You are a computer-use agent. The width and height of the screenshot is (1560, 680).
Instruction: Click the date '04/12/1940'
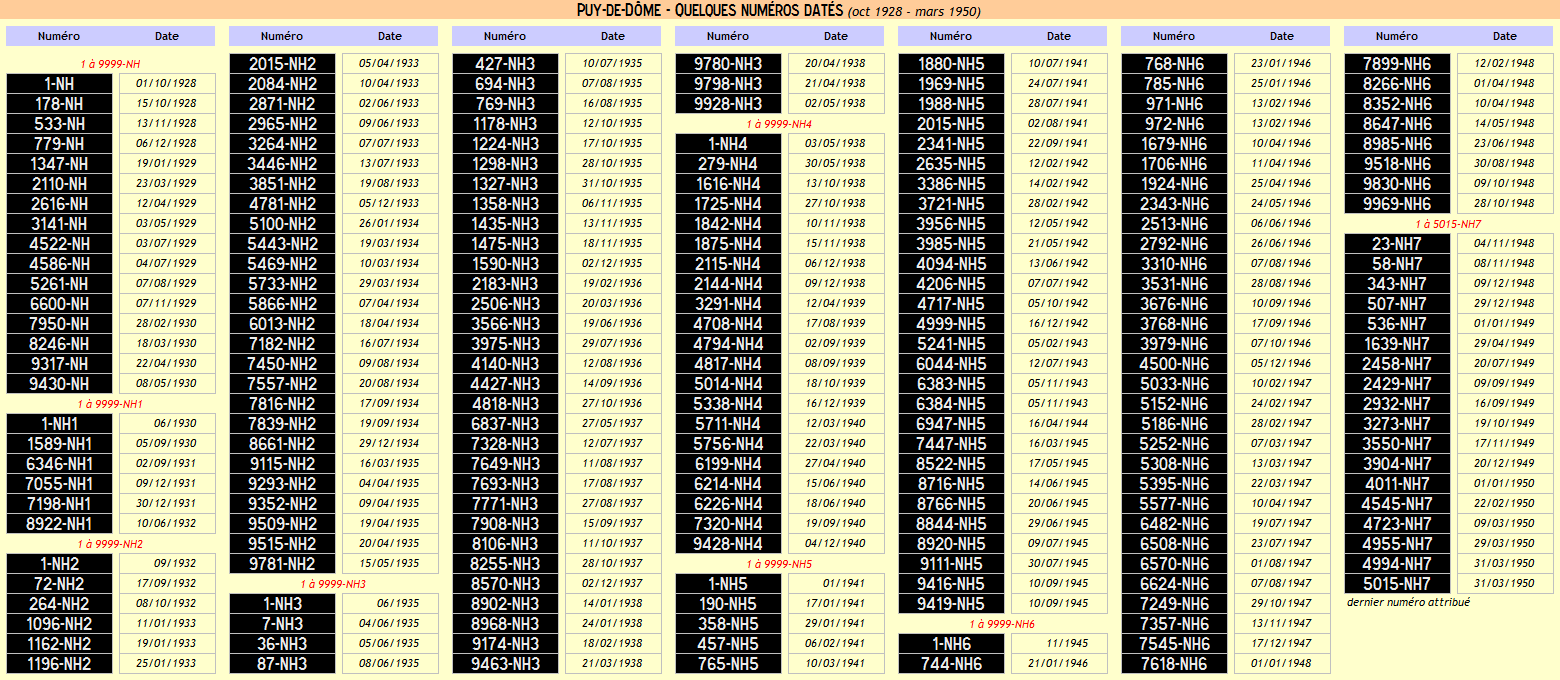pyautogui.click(x=835, y=544)
